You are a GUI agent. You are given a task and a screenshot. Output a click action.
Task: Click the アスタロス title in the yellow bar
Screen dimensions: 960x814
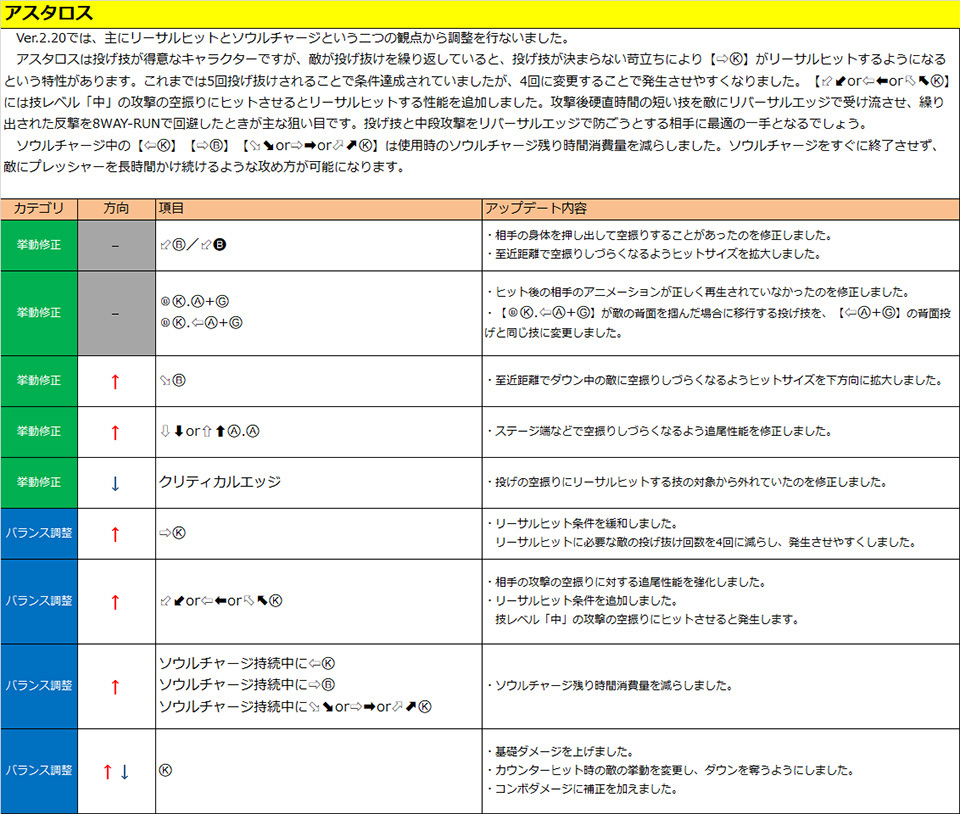click(x=50, y=13)
